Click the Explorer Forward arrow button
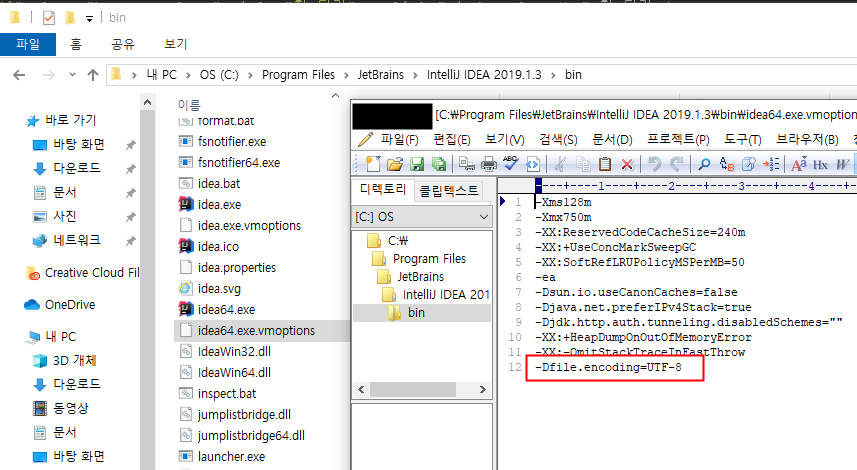The image size is (857, 470). point(49,75)
